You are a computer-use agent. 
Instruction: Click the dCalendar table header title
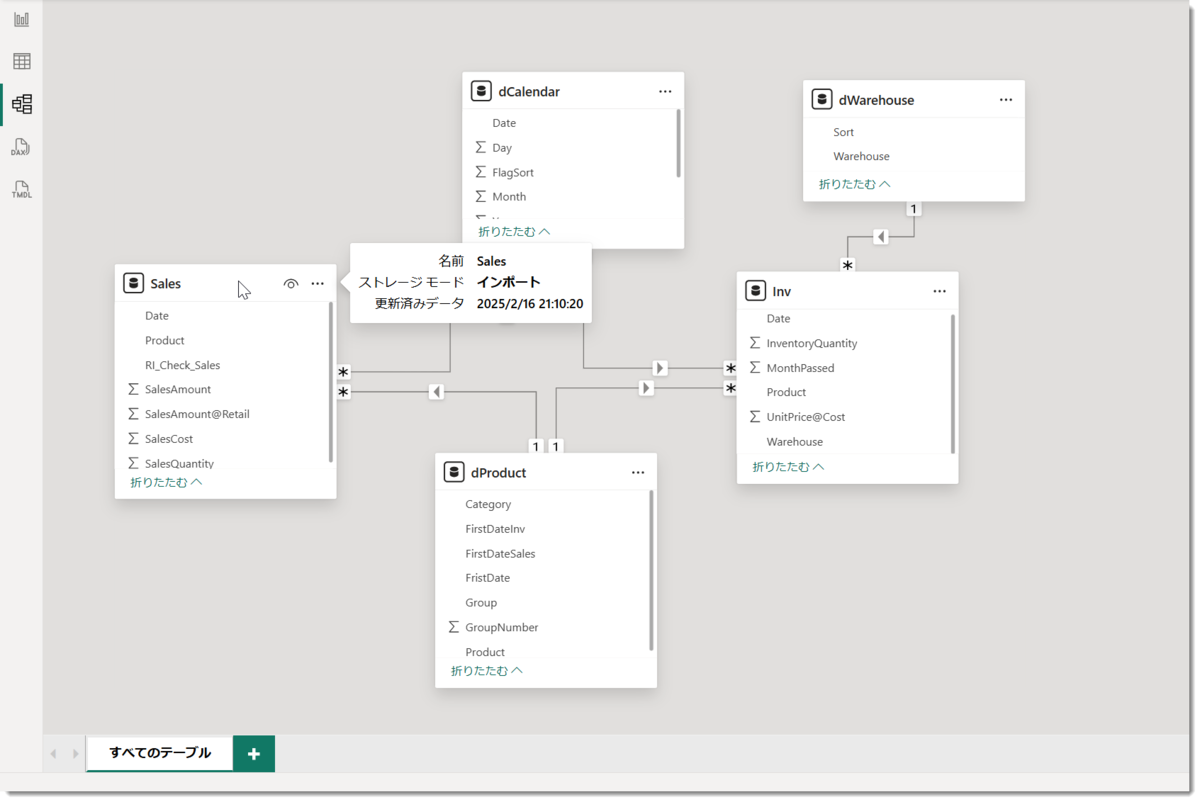click(x=529, y=92)
